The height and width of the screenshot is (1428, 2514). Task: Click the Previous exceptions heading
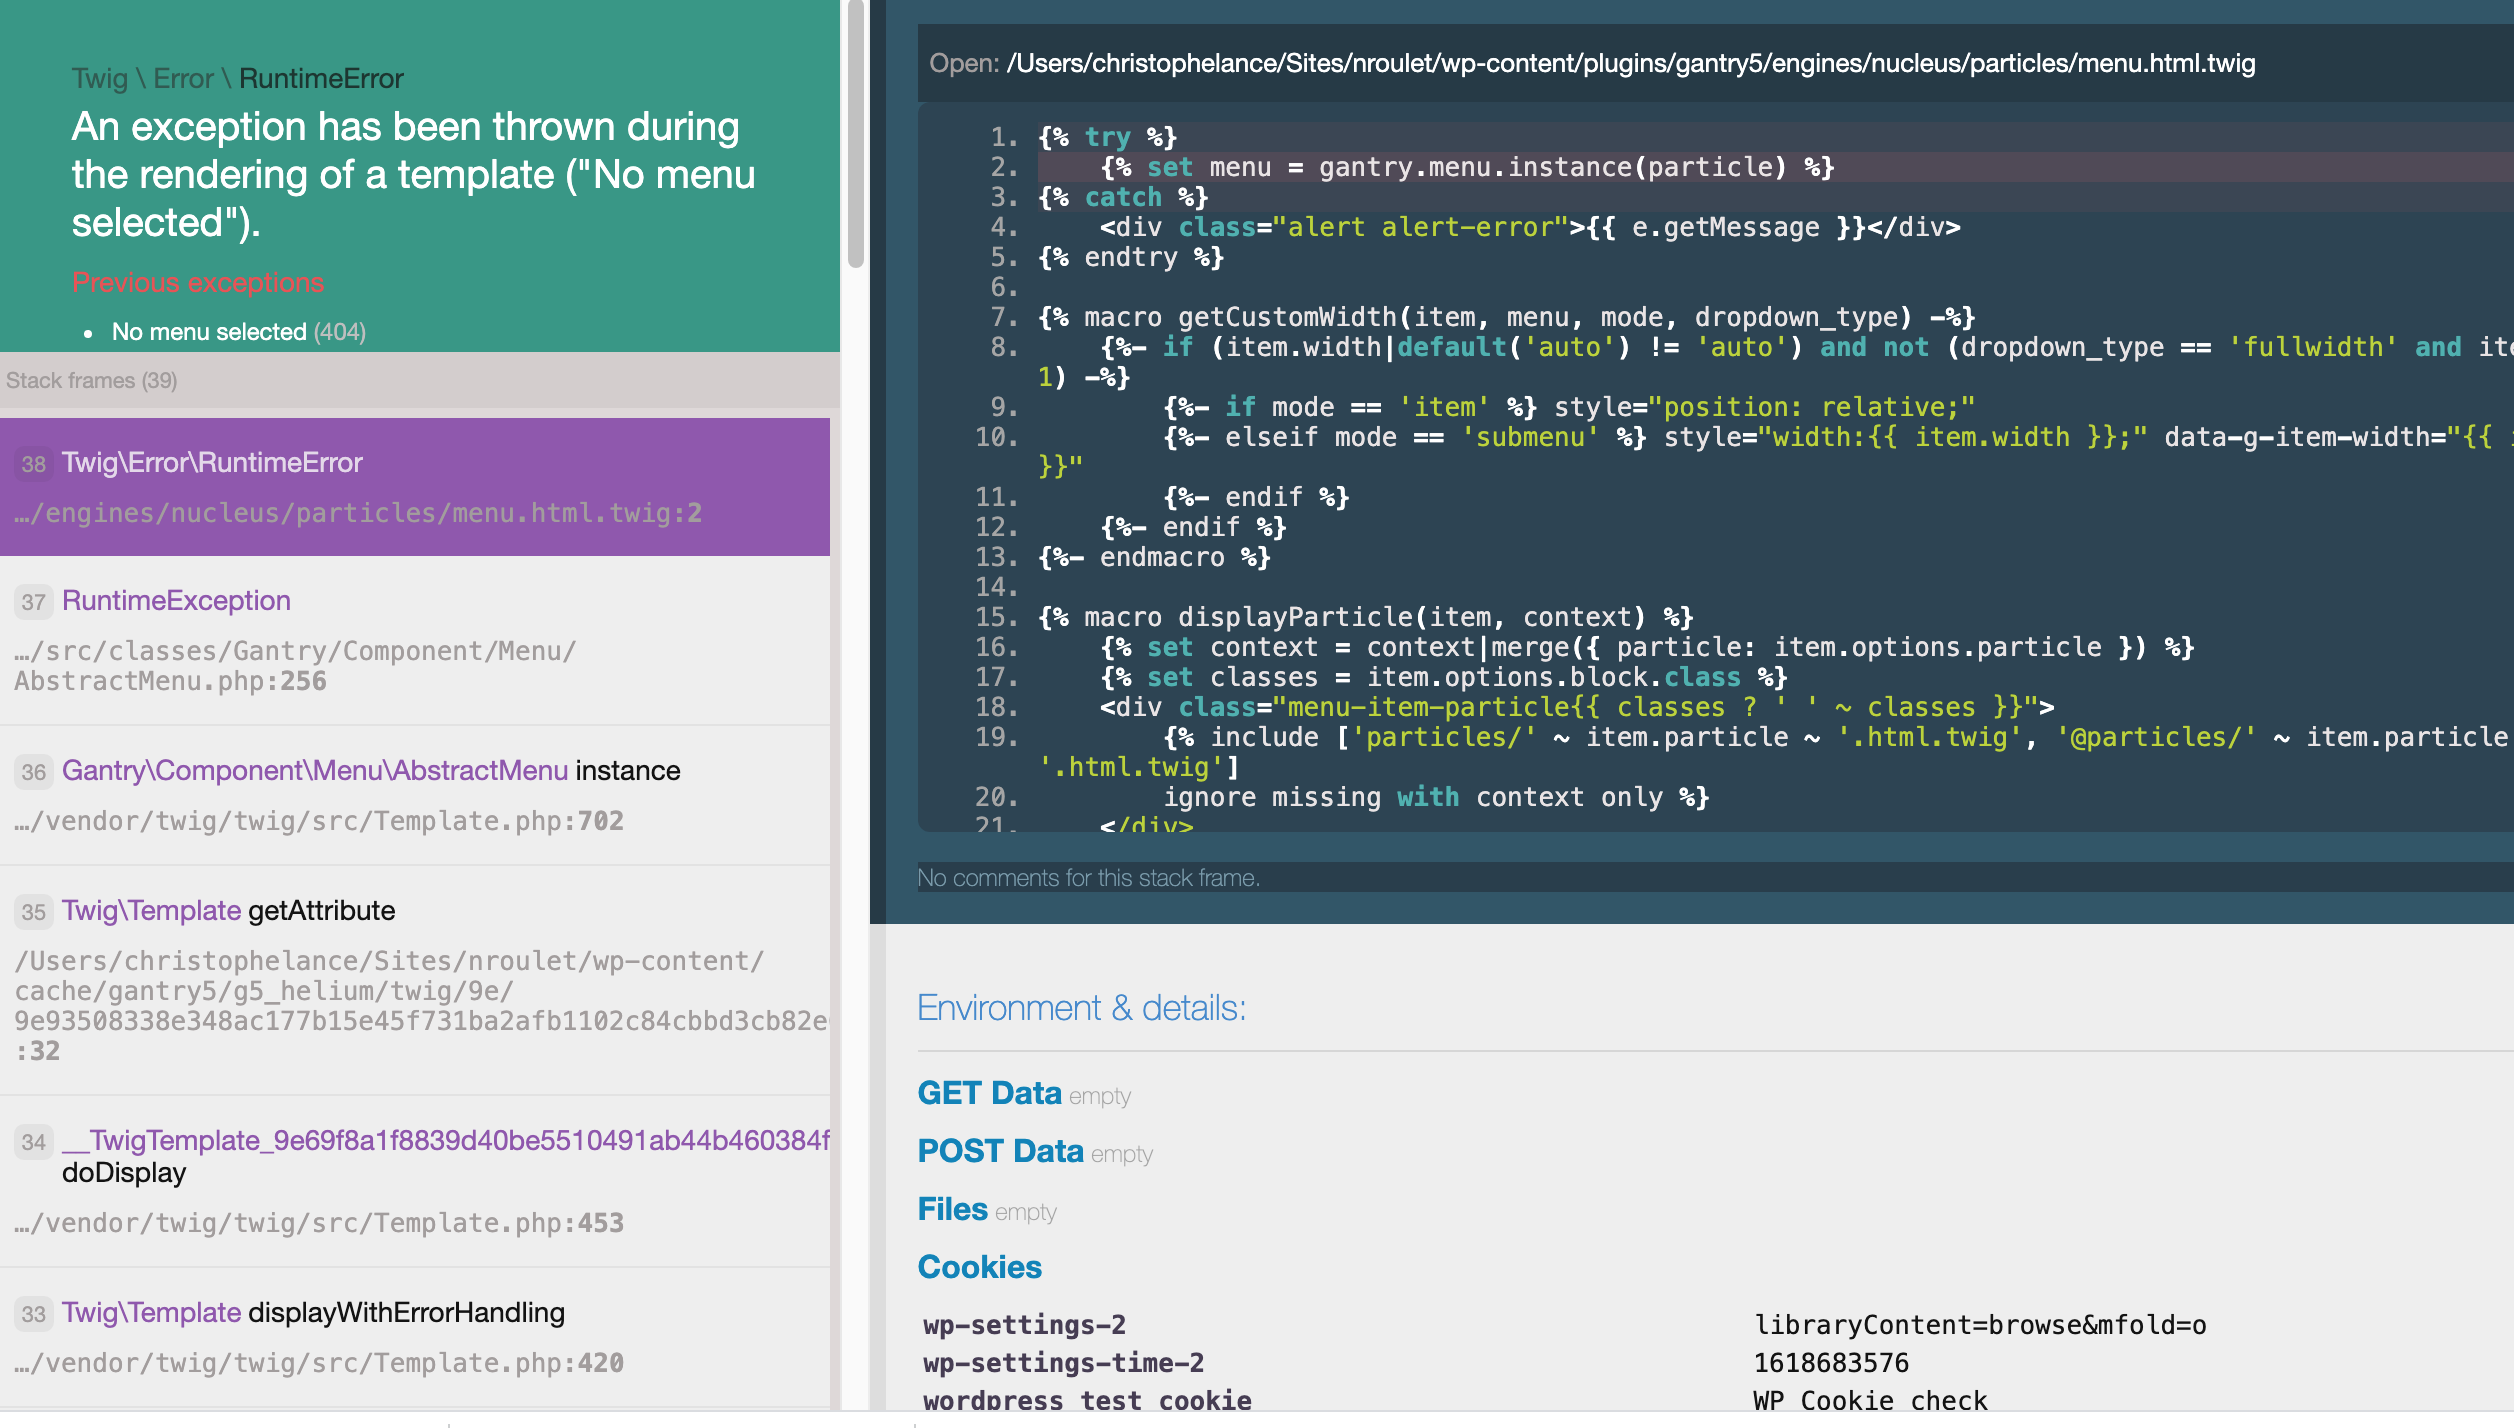click(197, 282)
